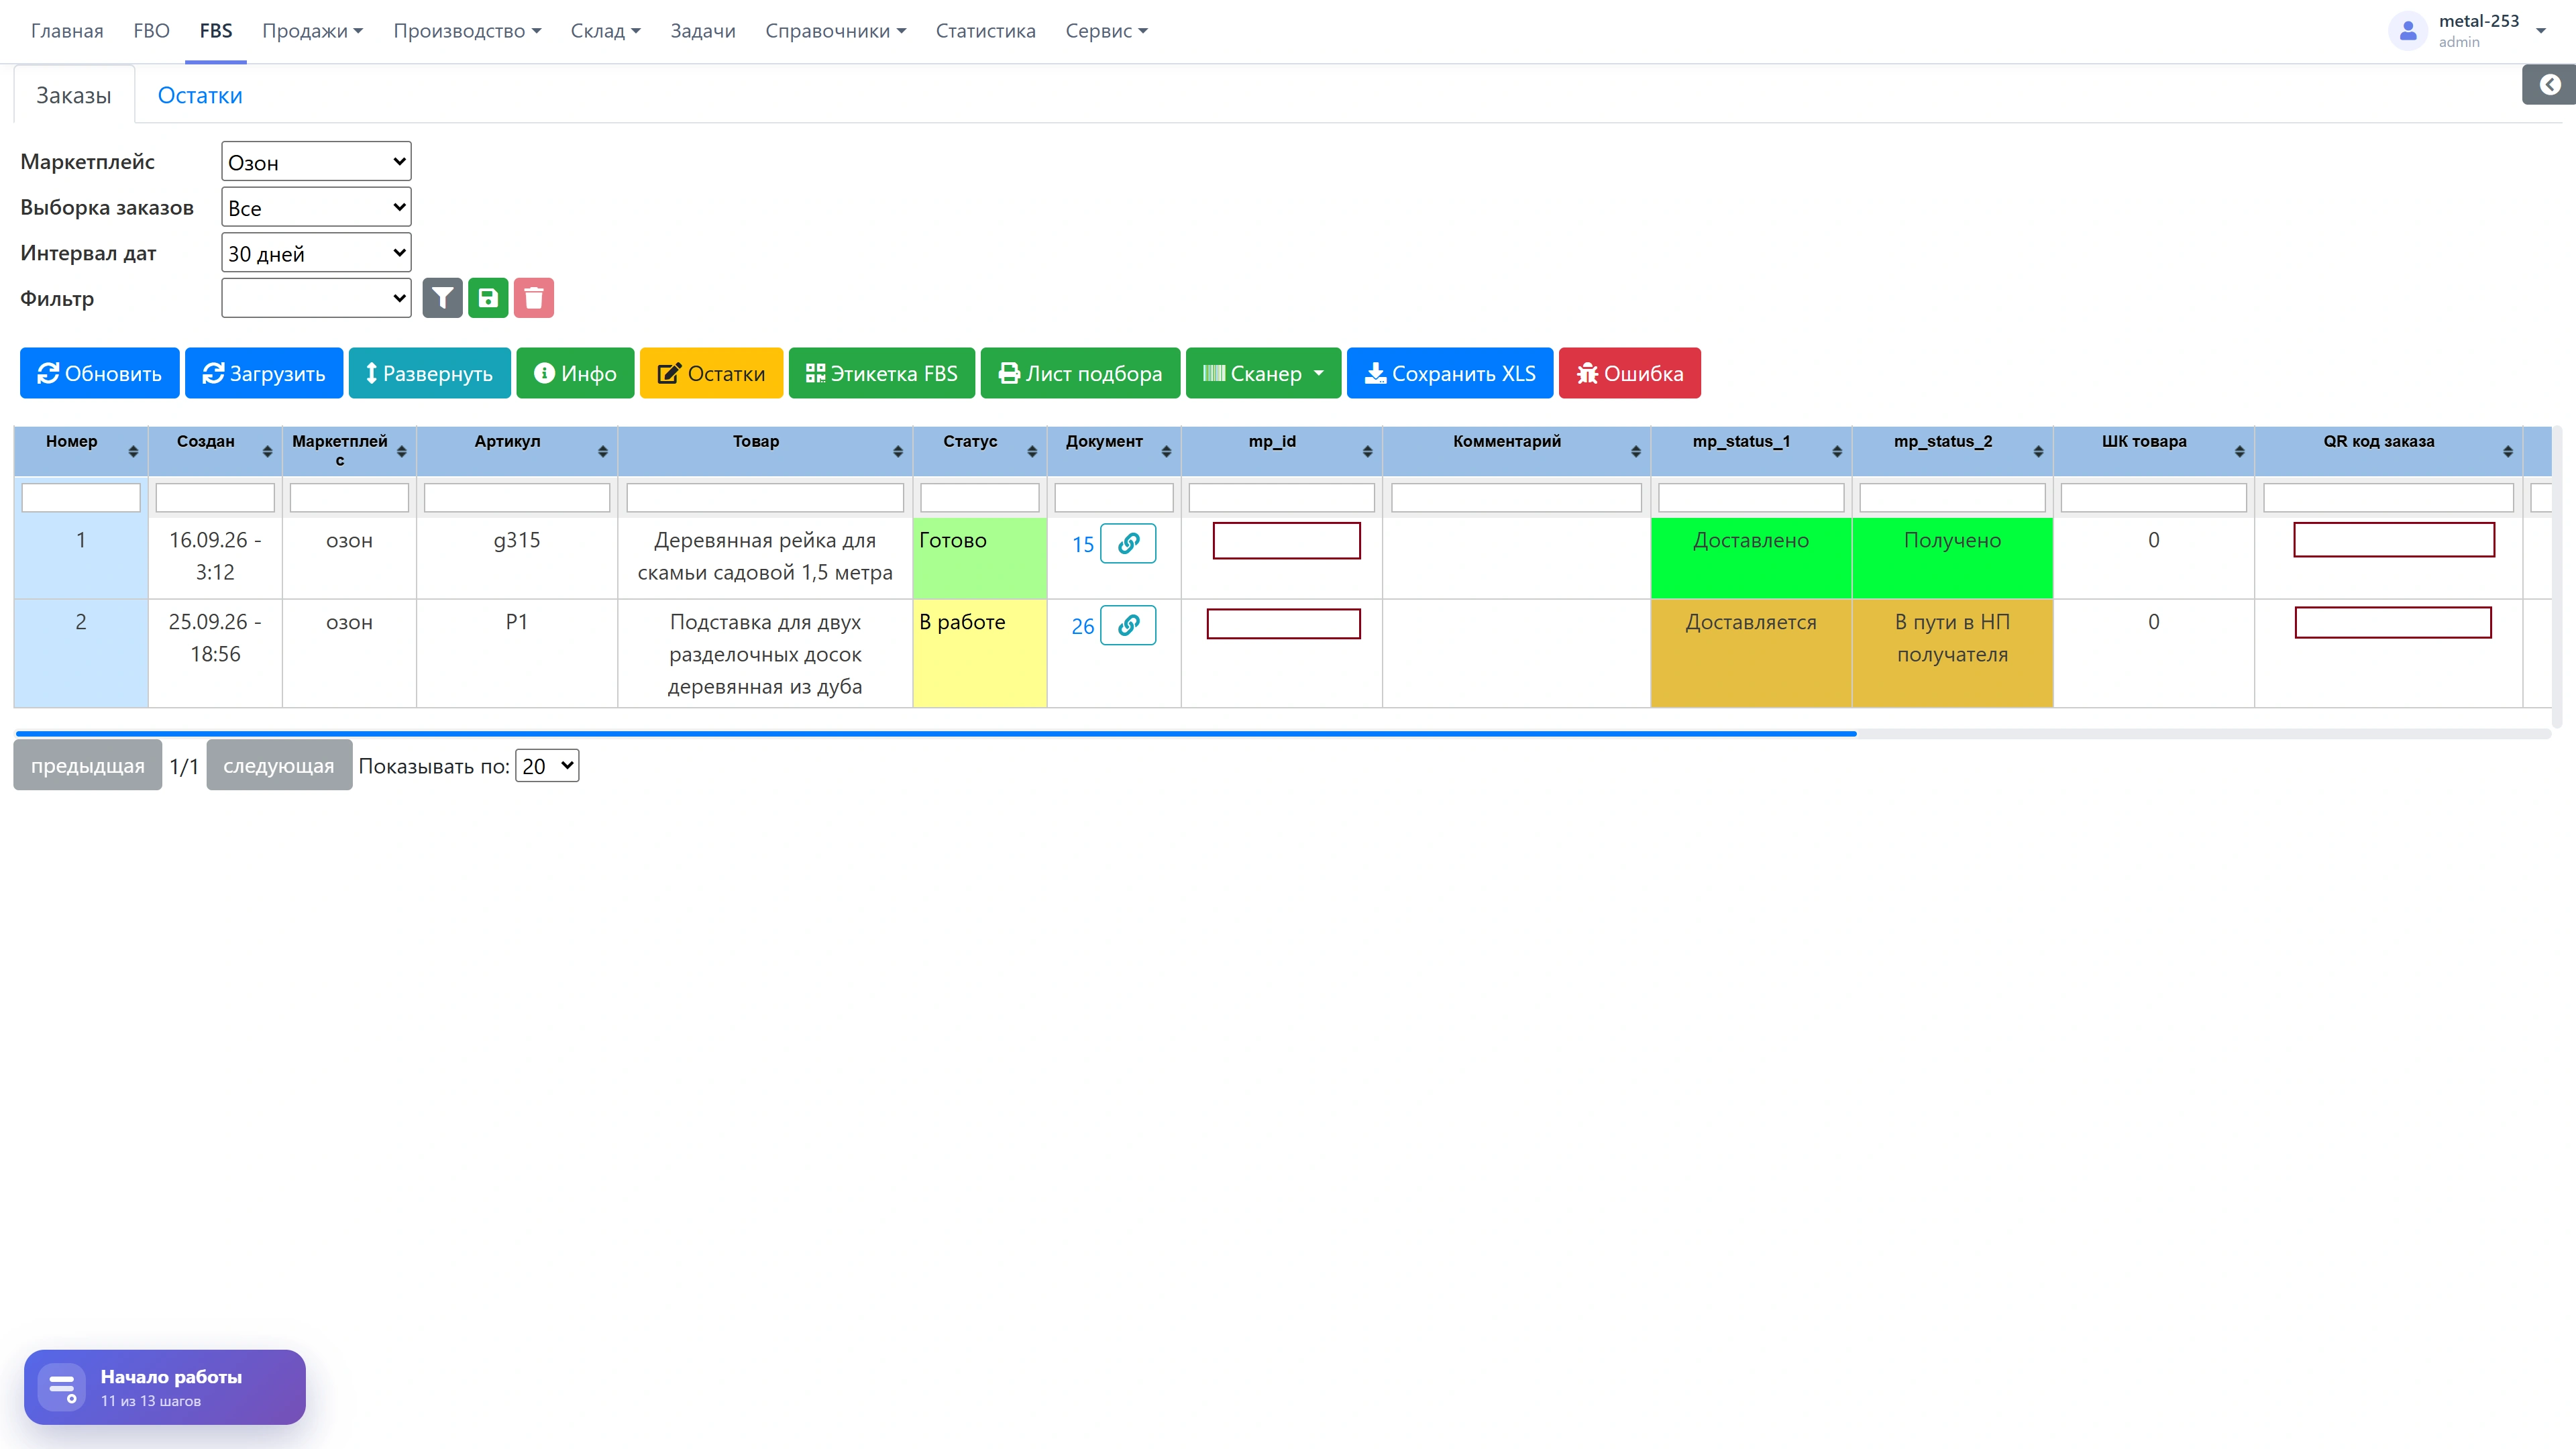Screen dimensions: 2576x1449
Task: Click the Развернуть button
Action: (429, 373)
